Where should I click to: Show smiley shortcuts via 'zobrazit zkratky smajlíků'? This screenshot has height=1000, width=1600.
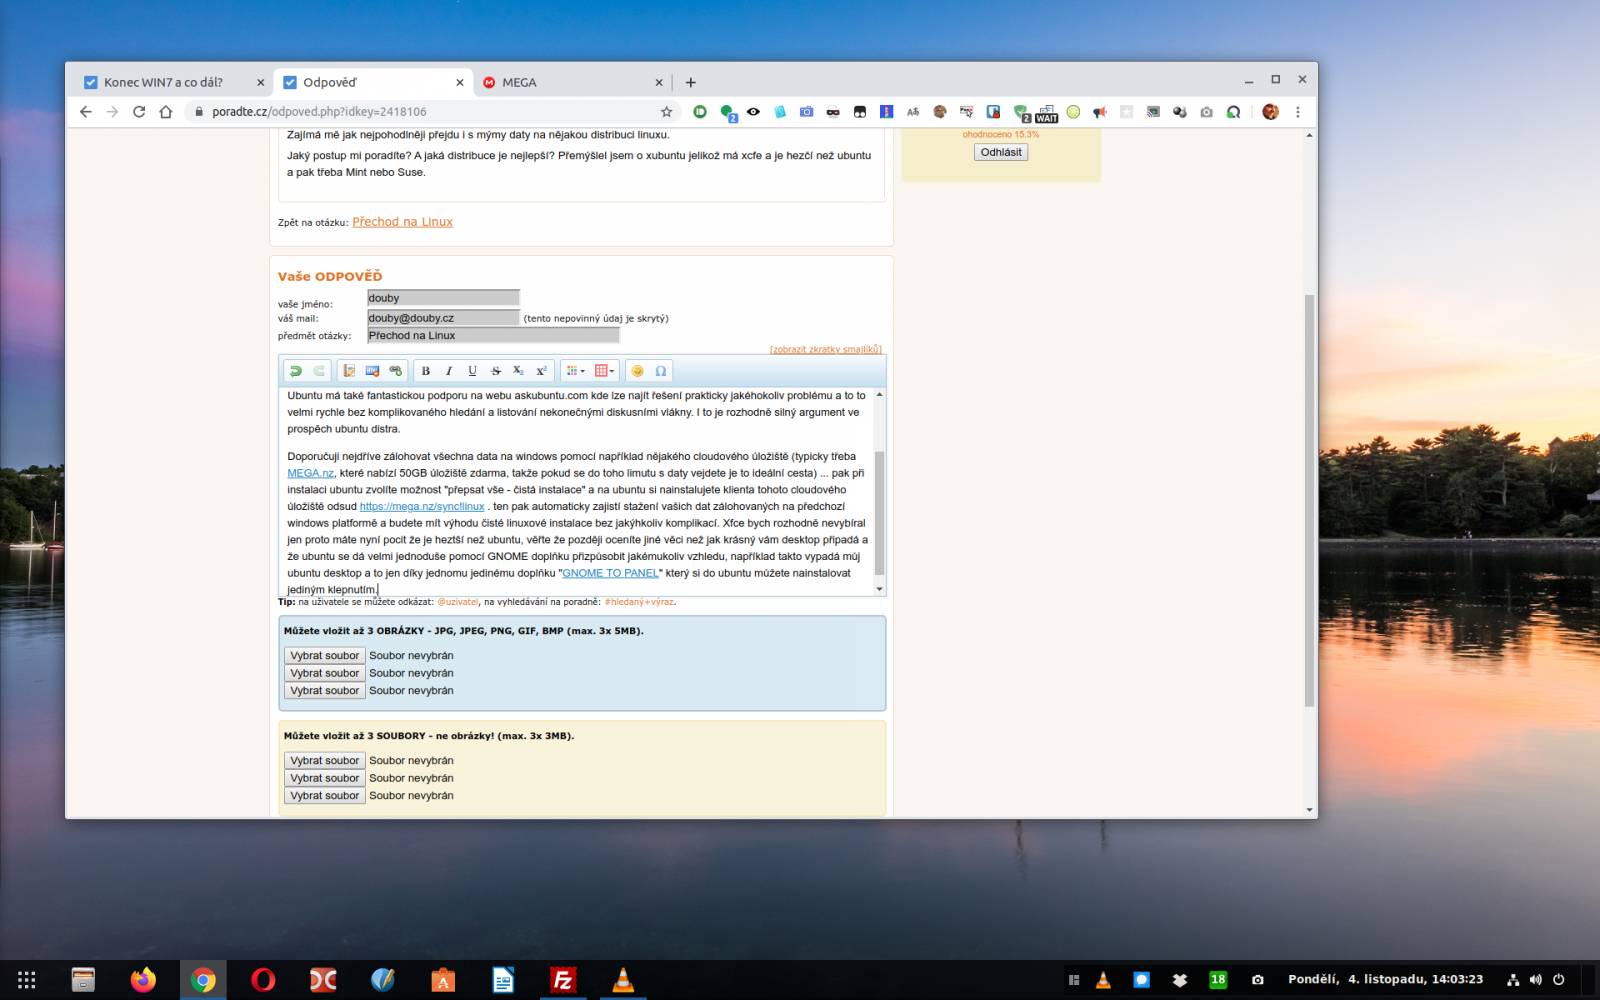(825, 349)
